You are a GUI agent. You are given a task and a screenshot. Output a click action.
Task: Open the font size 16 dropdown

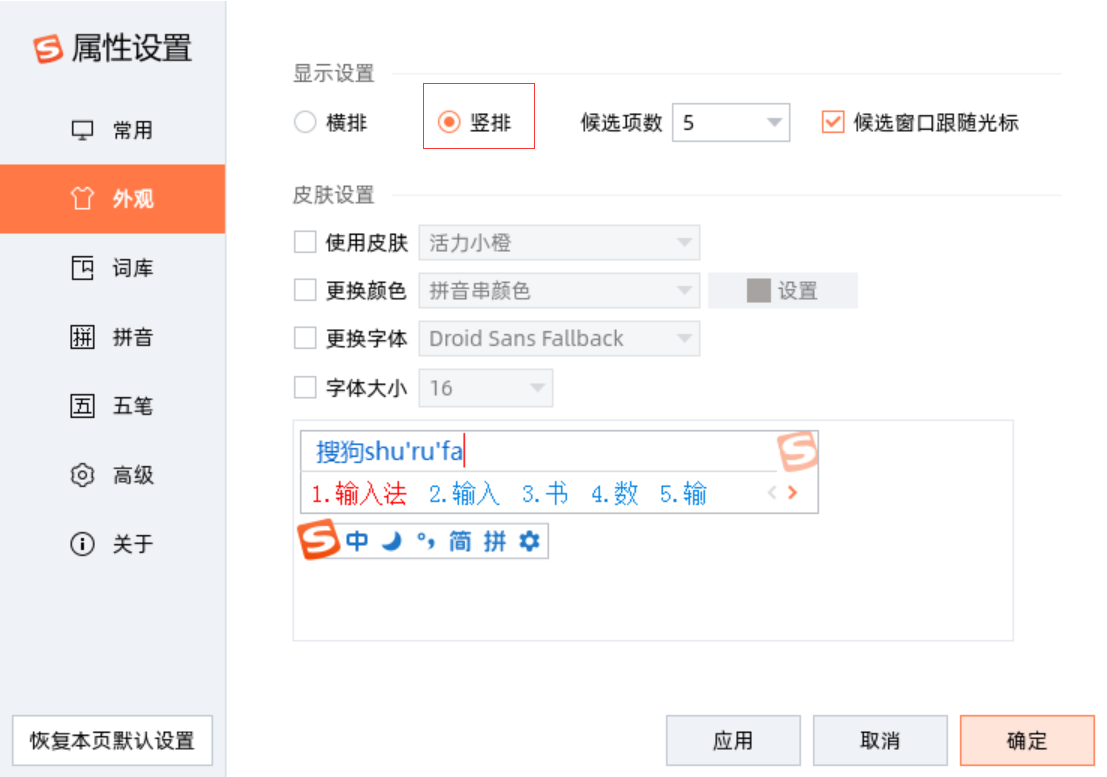pyautogui.click(x=486, y=388)
